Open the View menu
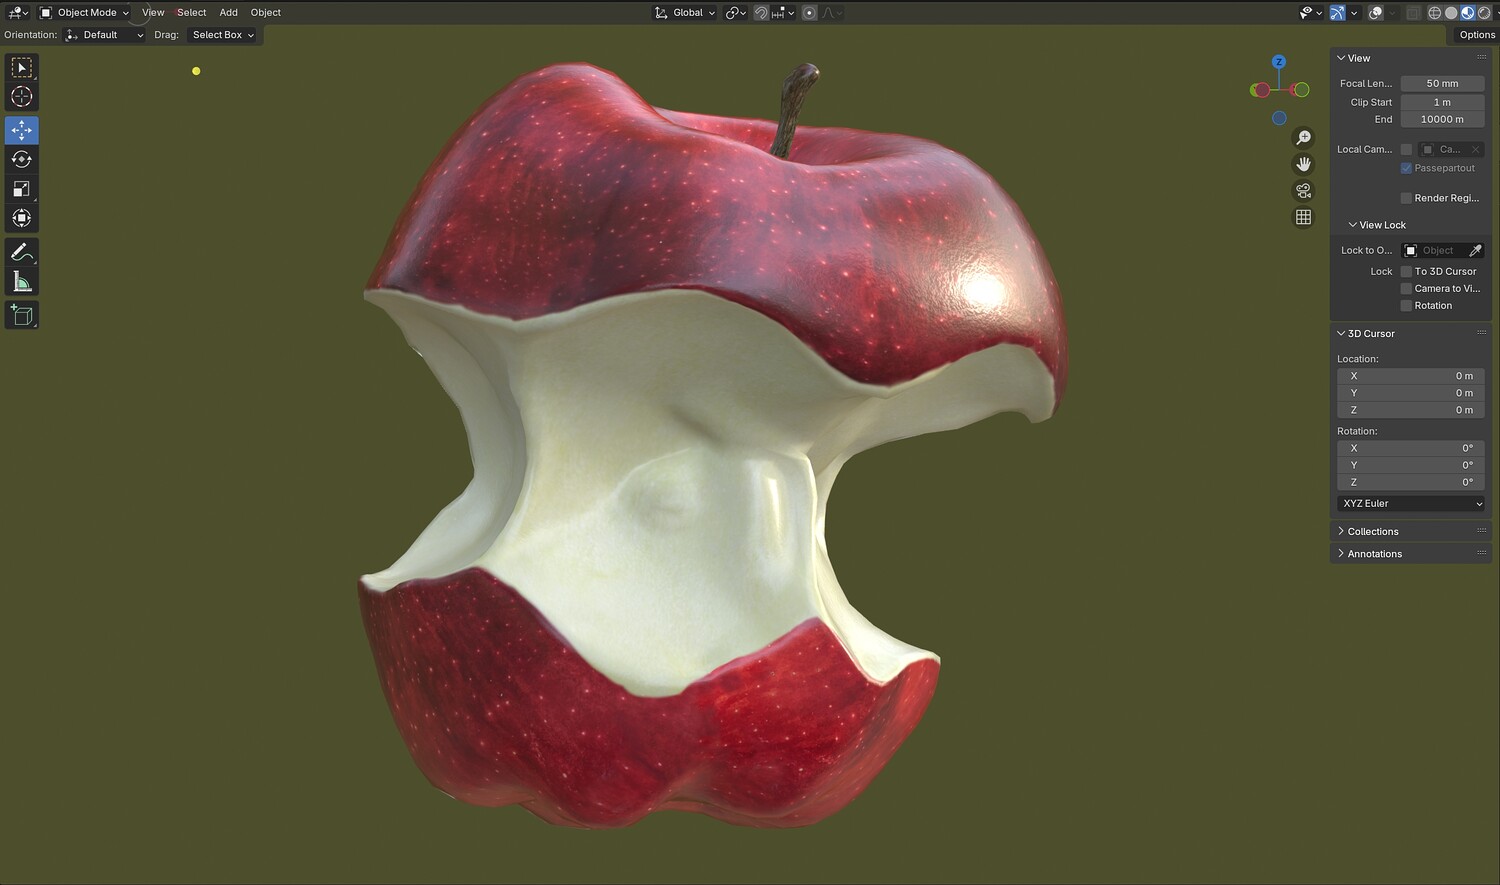This screenshot has width=1500, height=885. coord(153,12)
